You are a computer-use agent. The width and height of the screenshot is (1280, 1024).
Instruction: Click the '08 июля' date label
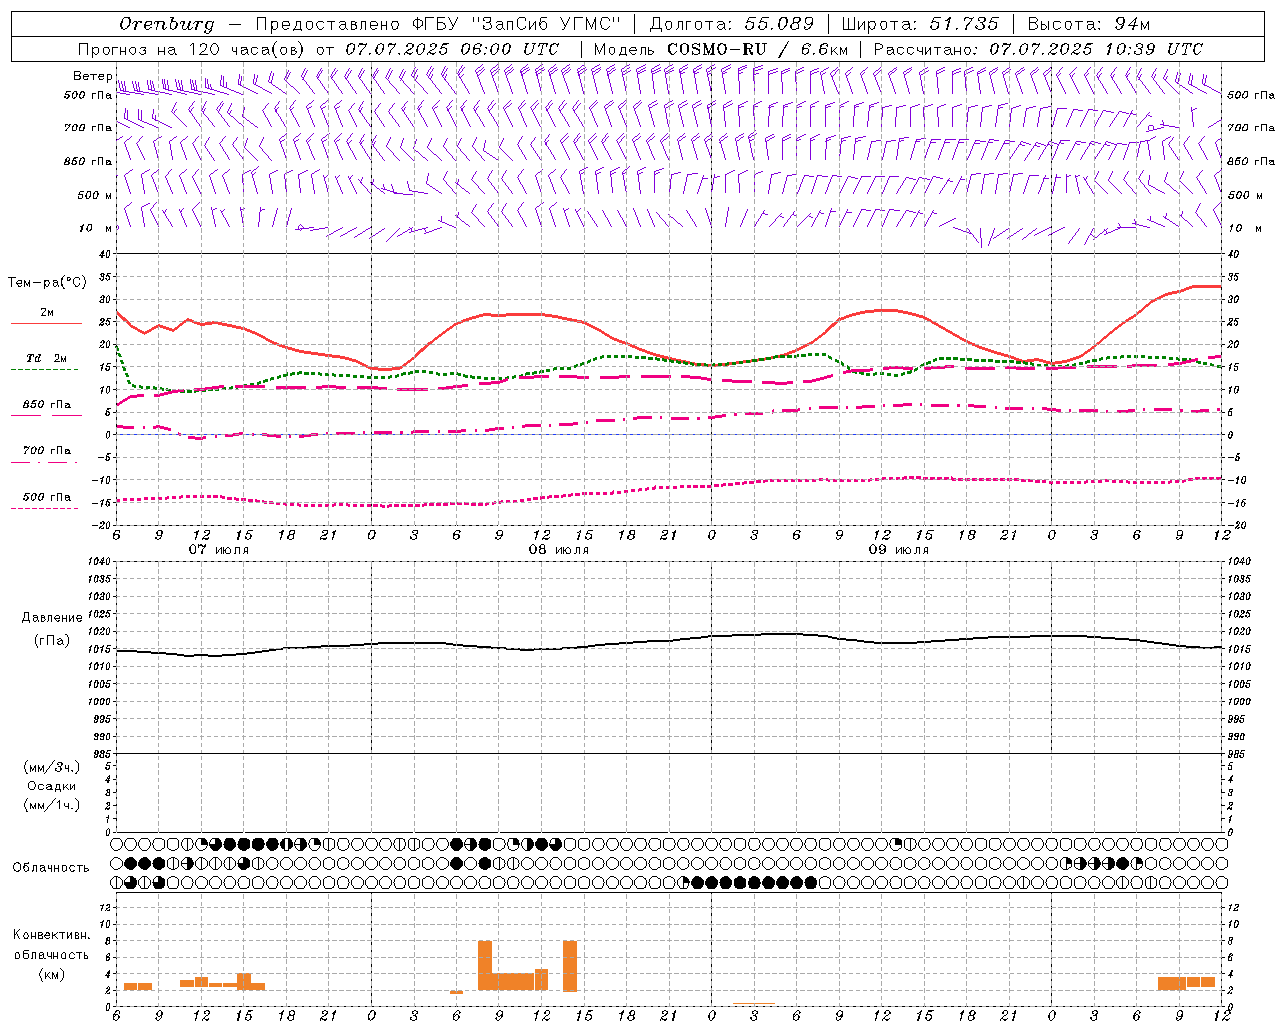pyautogui.click(x=559, y=550)
